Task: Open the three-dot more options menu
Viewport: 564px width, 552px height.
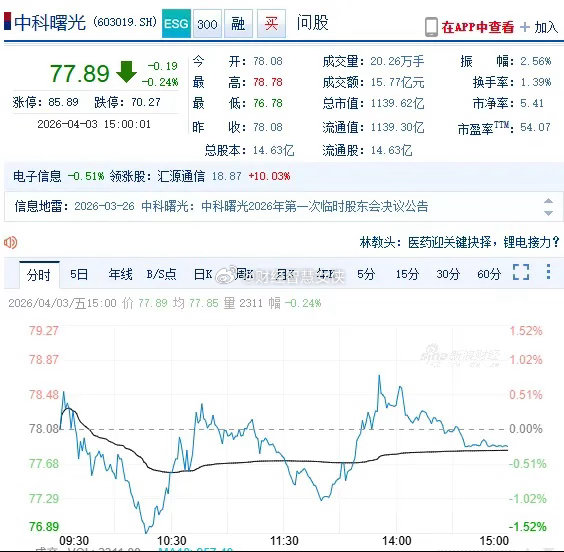Action: (x=548, y=272)
